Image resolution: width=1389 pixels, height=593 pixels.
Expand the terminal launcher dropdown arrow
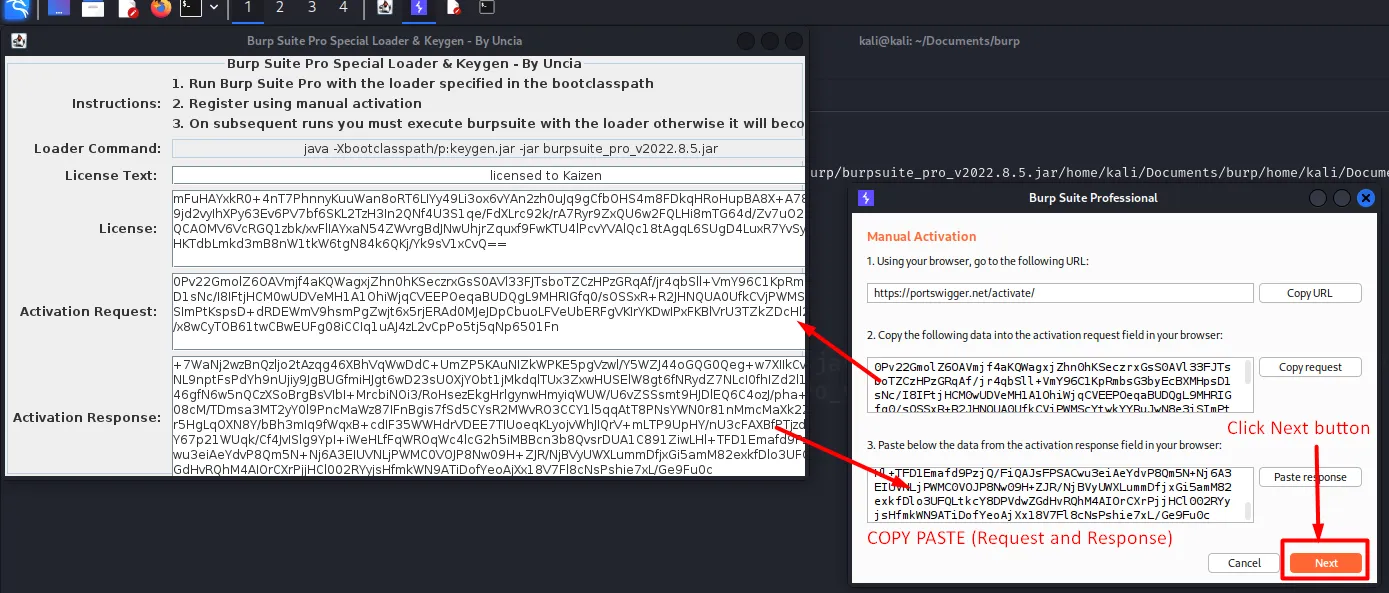(x=214, y=9)
